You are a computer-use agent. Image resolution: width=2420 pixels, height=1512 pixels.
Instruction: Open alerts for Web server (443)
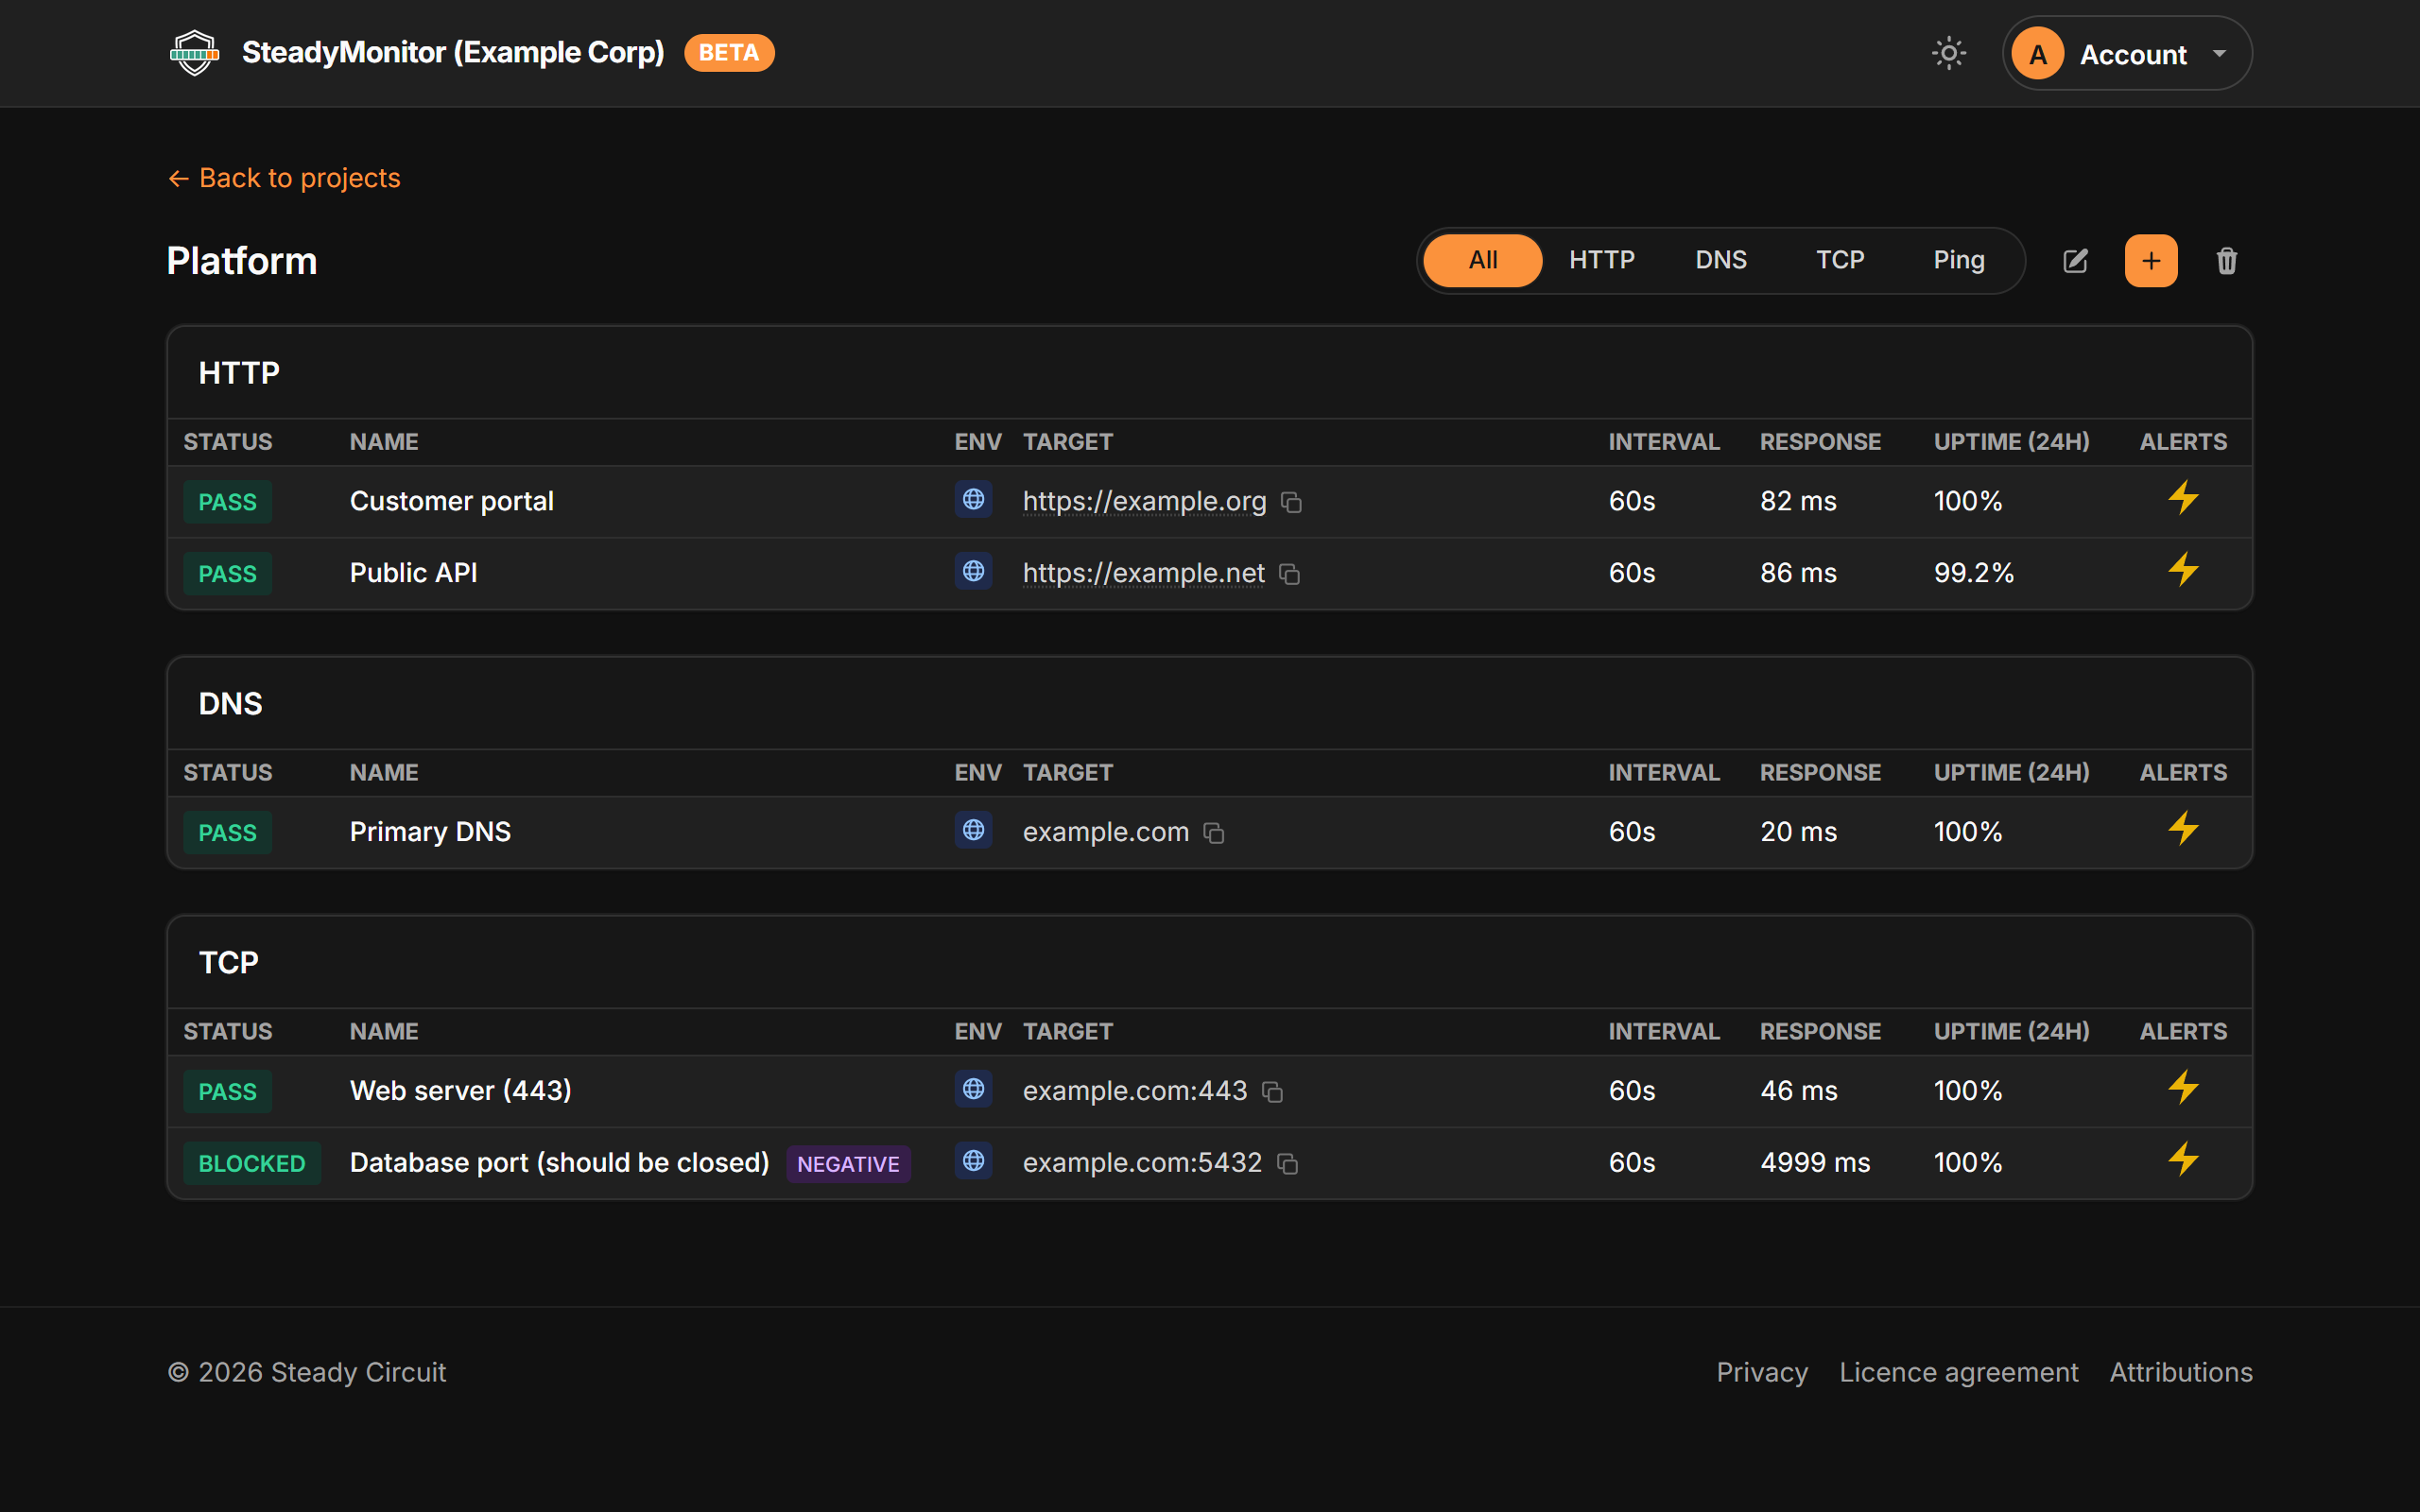tap(2183, 1088)
